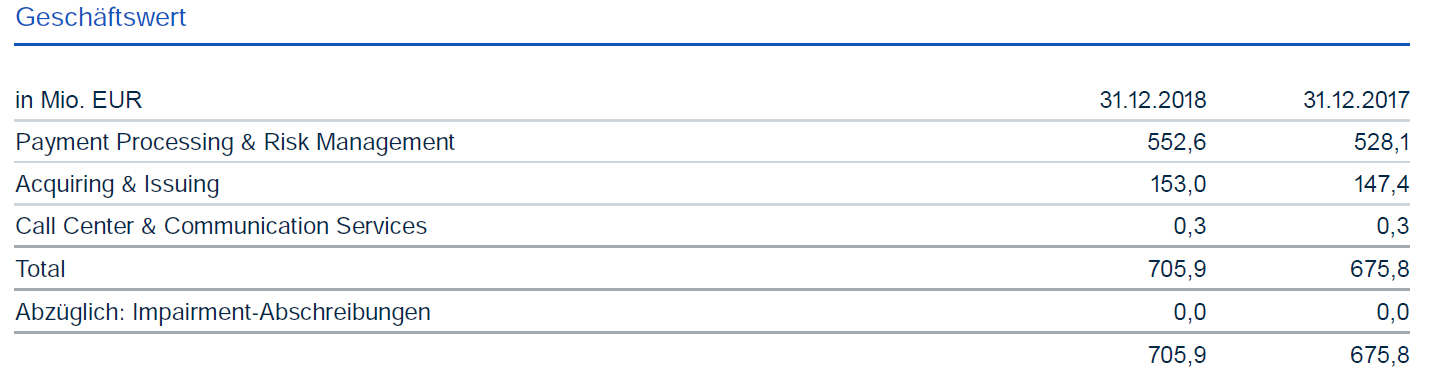The height and width of the screenshot is (388, 1445).
Task: Select the 153,0 value
Action: 1177,185
